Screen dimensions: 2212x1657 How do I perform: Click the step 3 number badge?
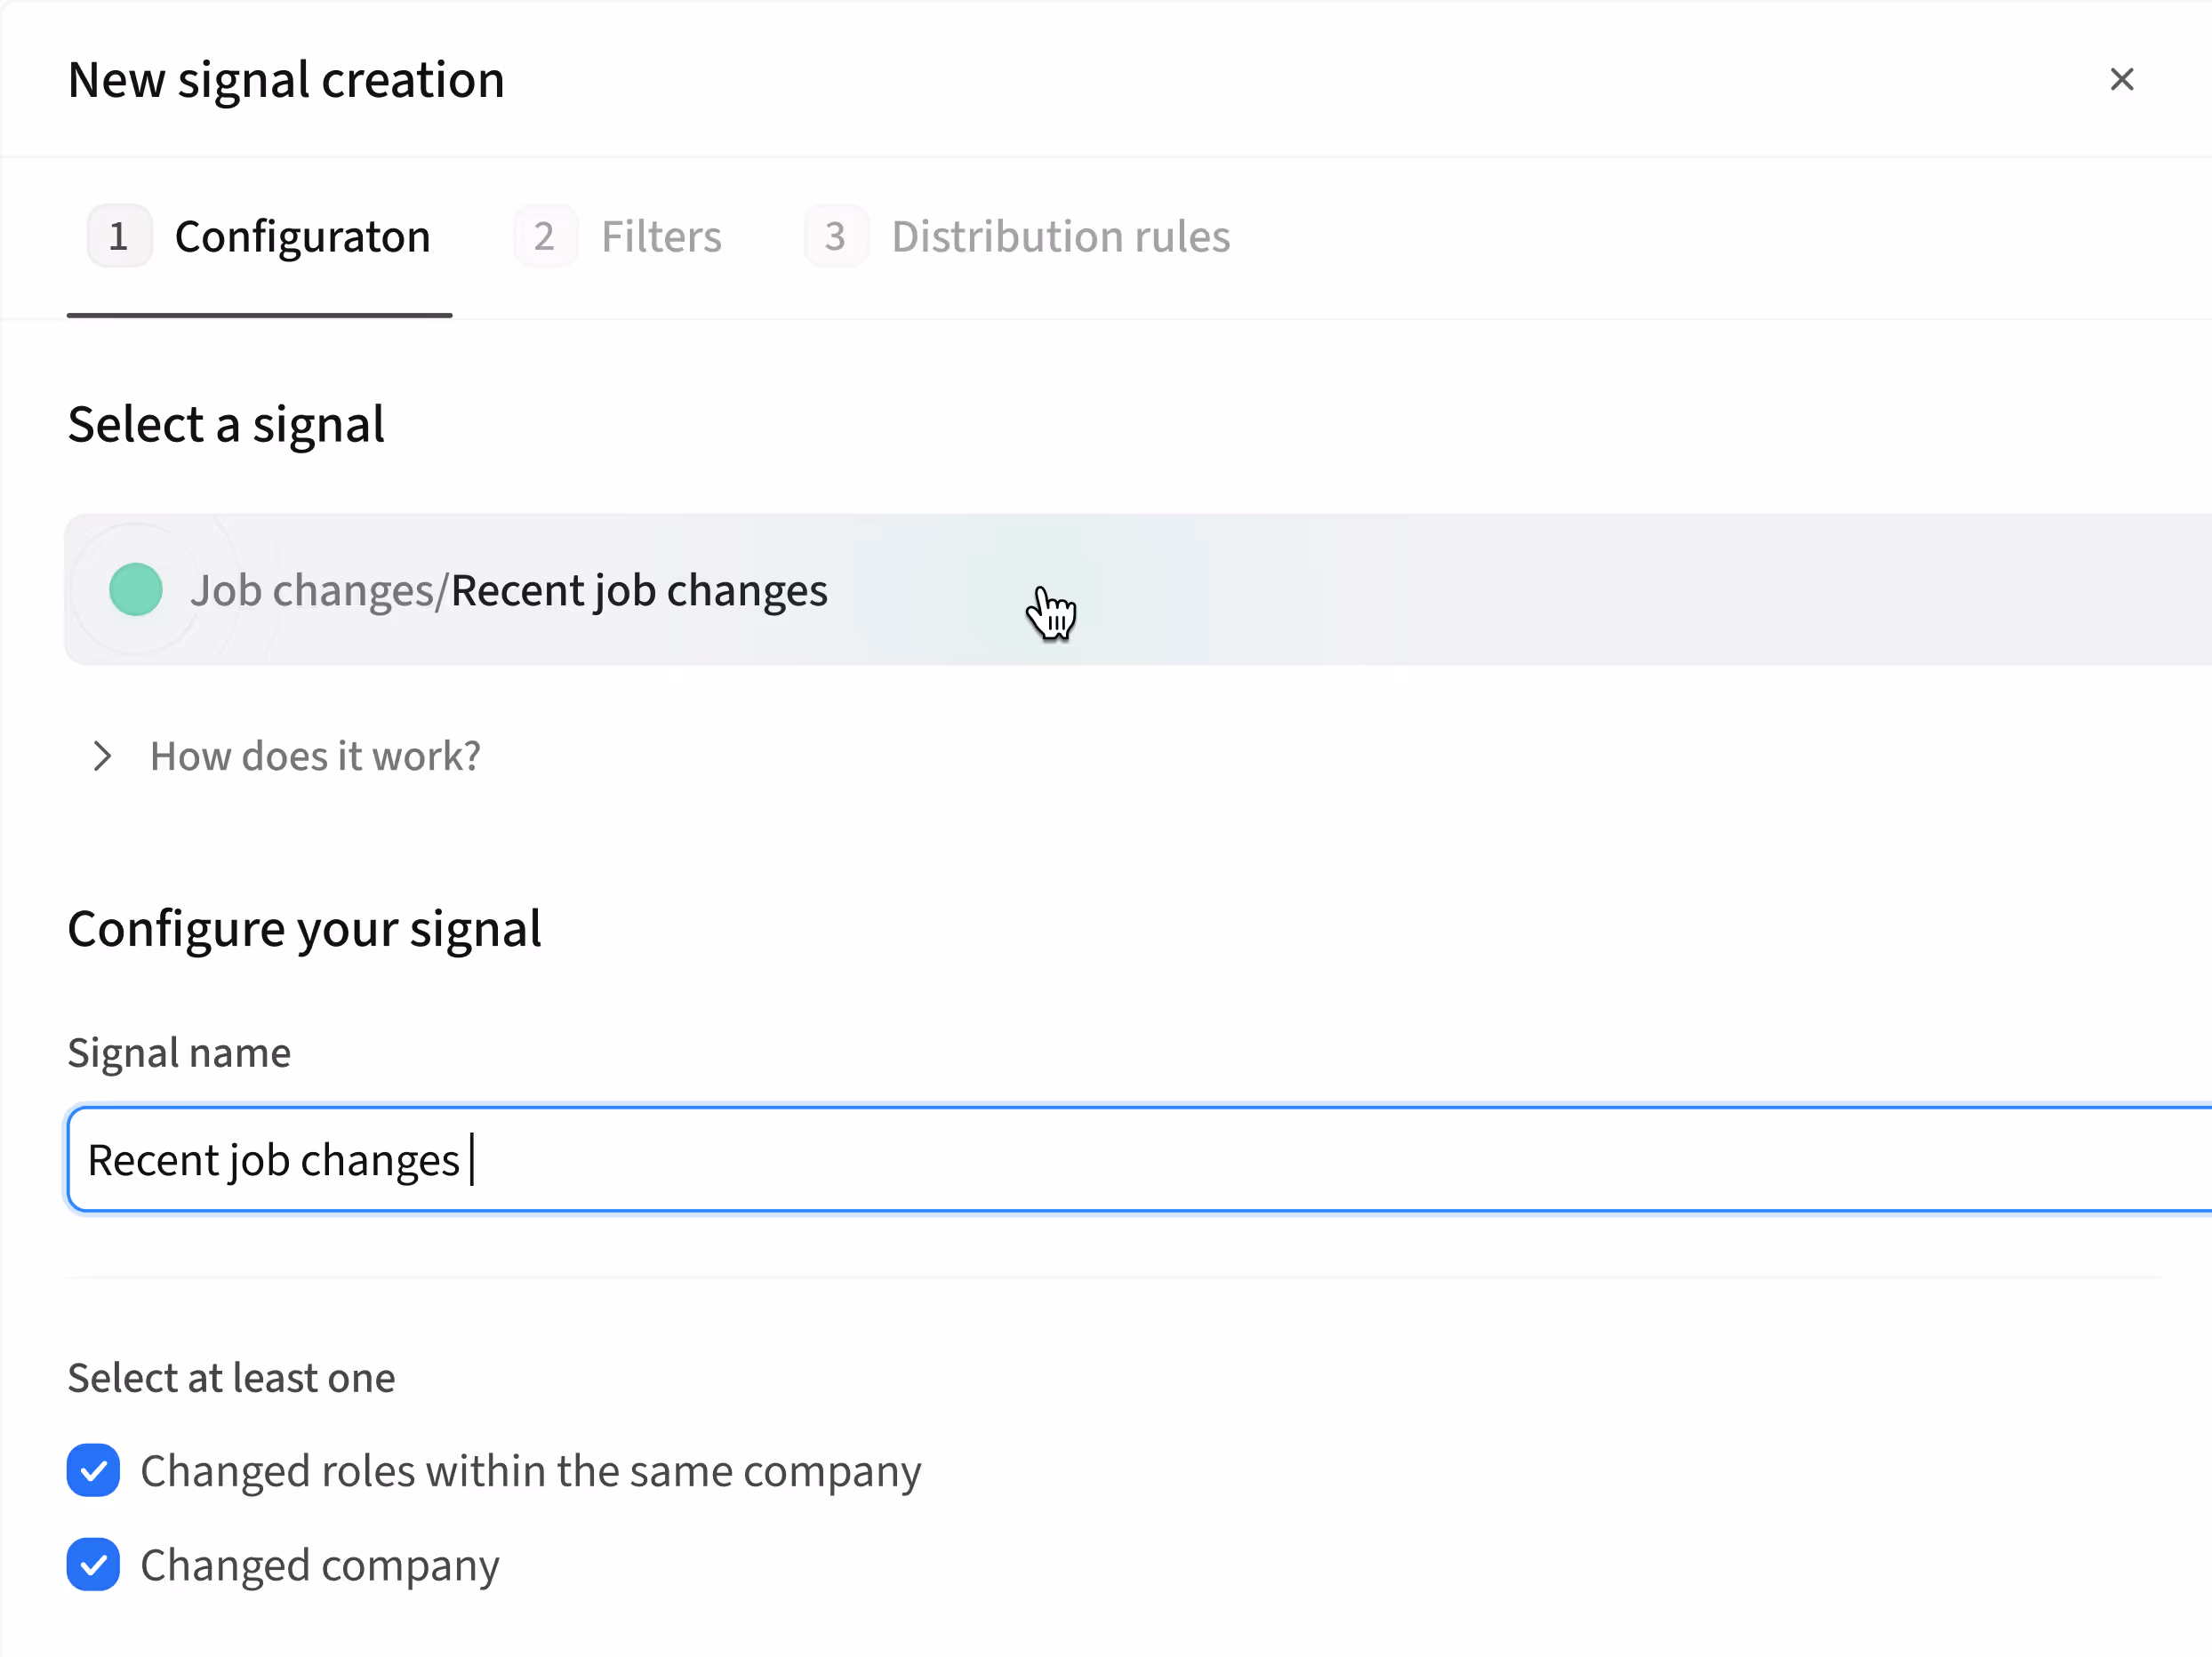835,236
